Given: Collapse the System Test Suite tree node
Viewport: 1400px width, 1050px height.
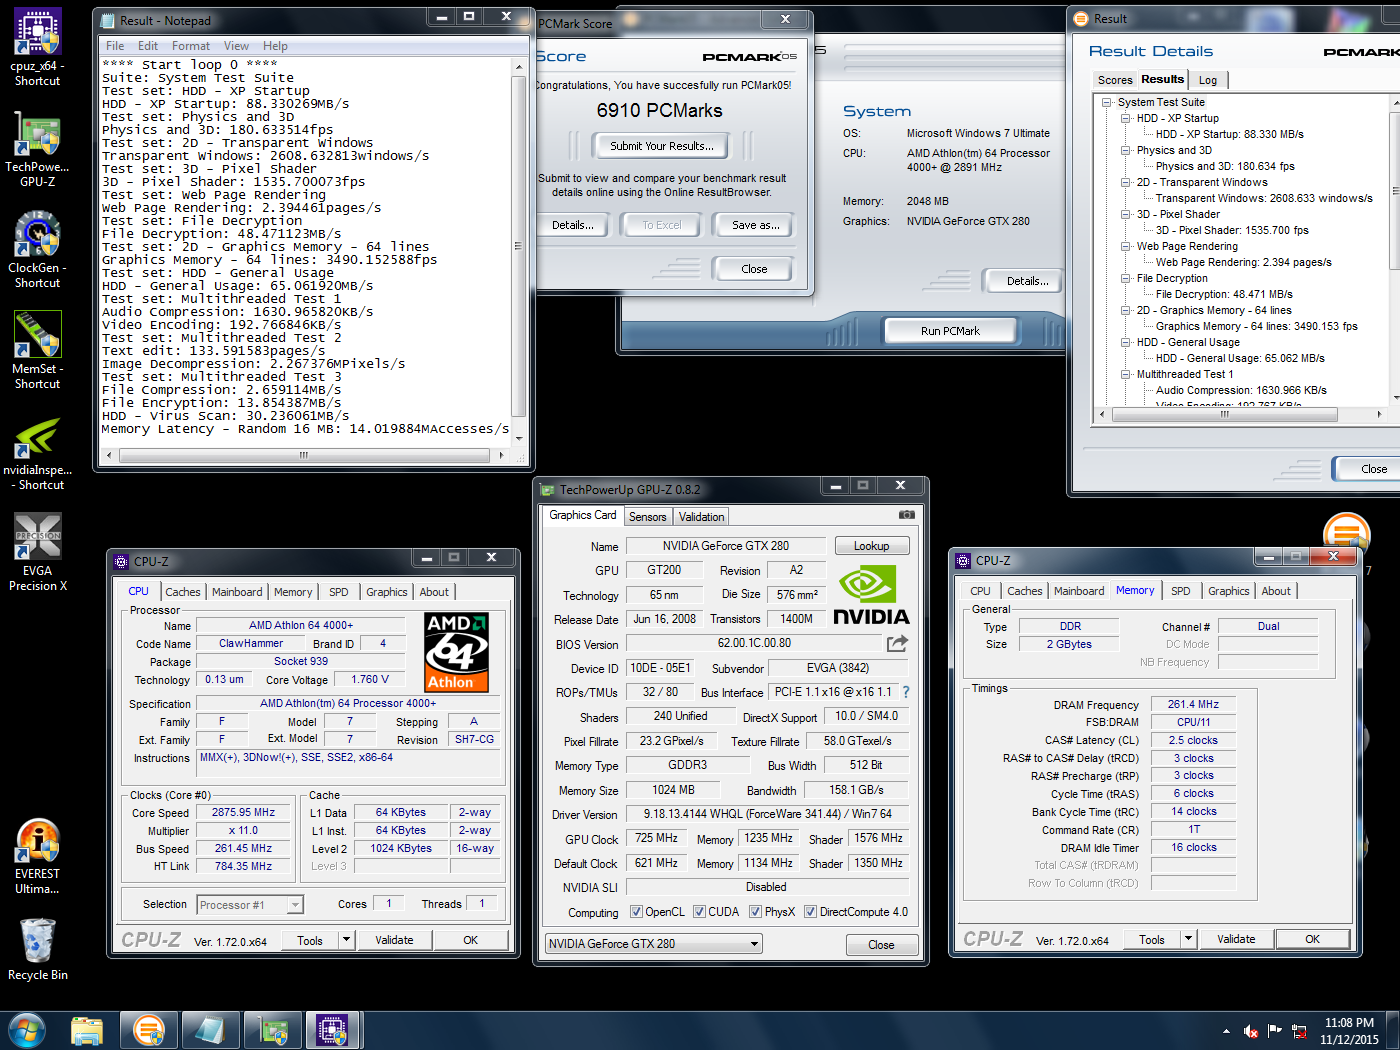Looking at the screenshot, I should click(1107, 102).
